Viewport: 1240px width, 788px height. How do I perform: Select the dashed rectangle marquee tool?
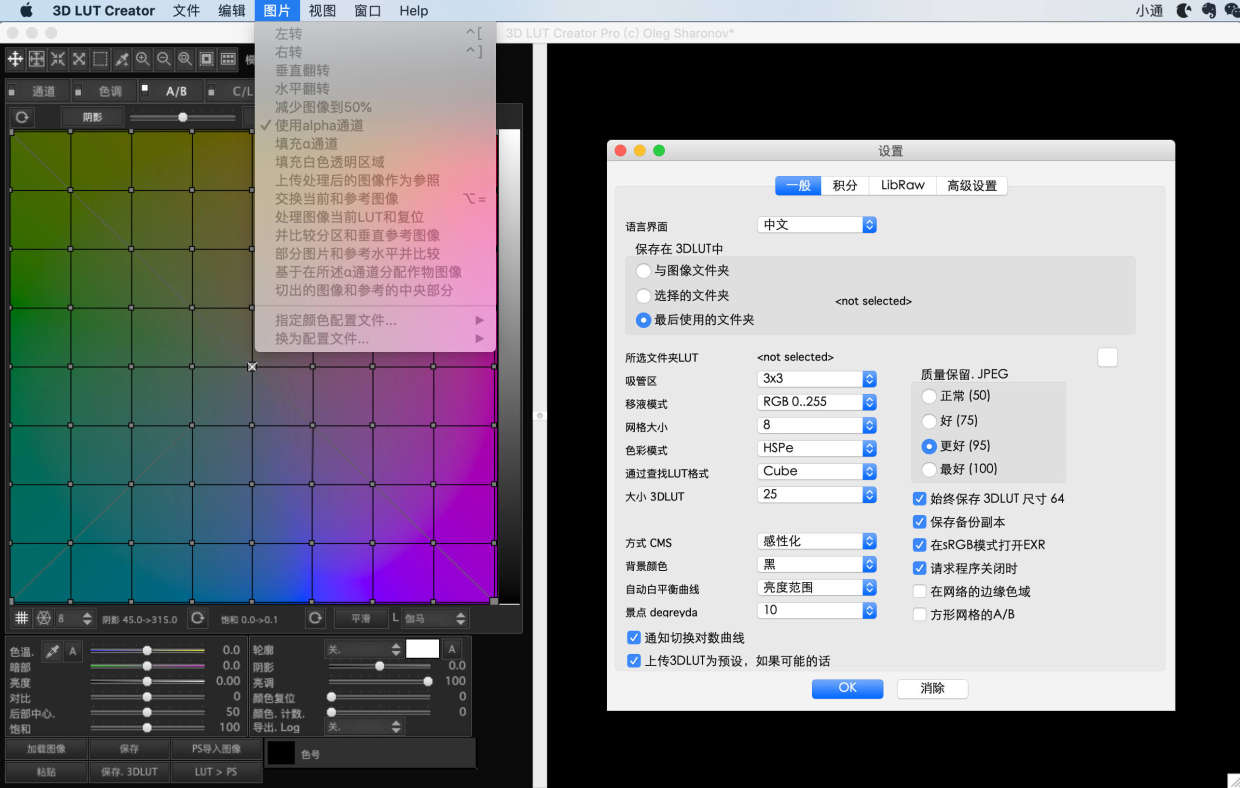[x=100, y=59]
